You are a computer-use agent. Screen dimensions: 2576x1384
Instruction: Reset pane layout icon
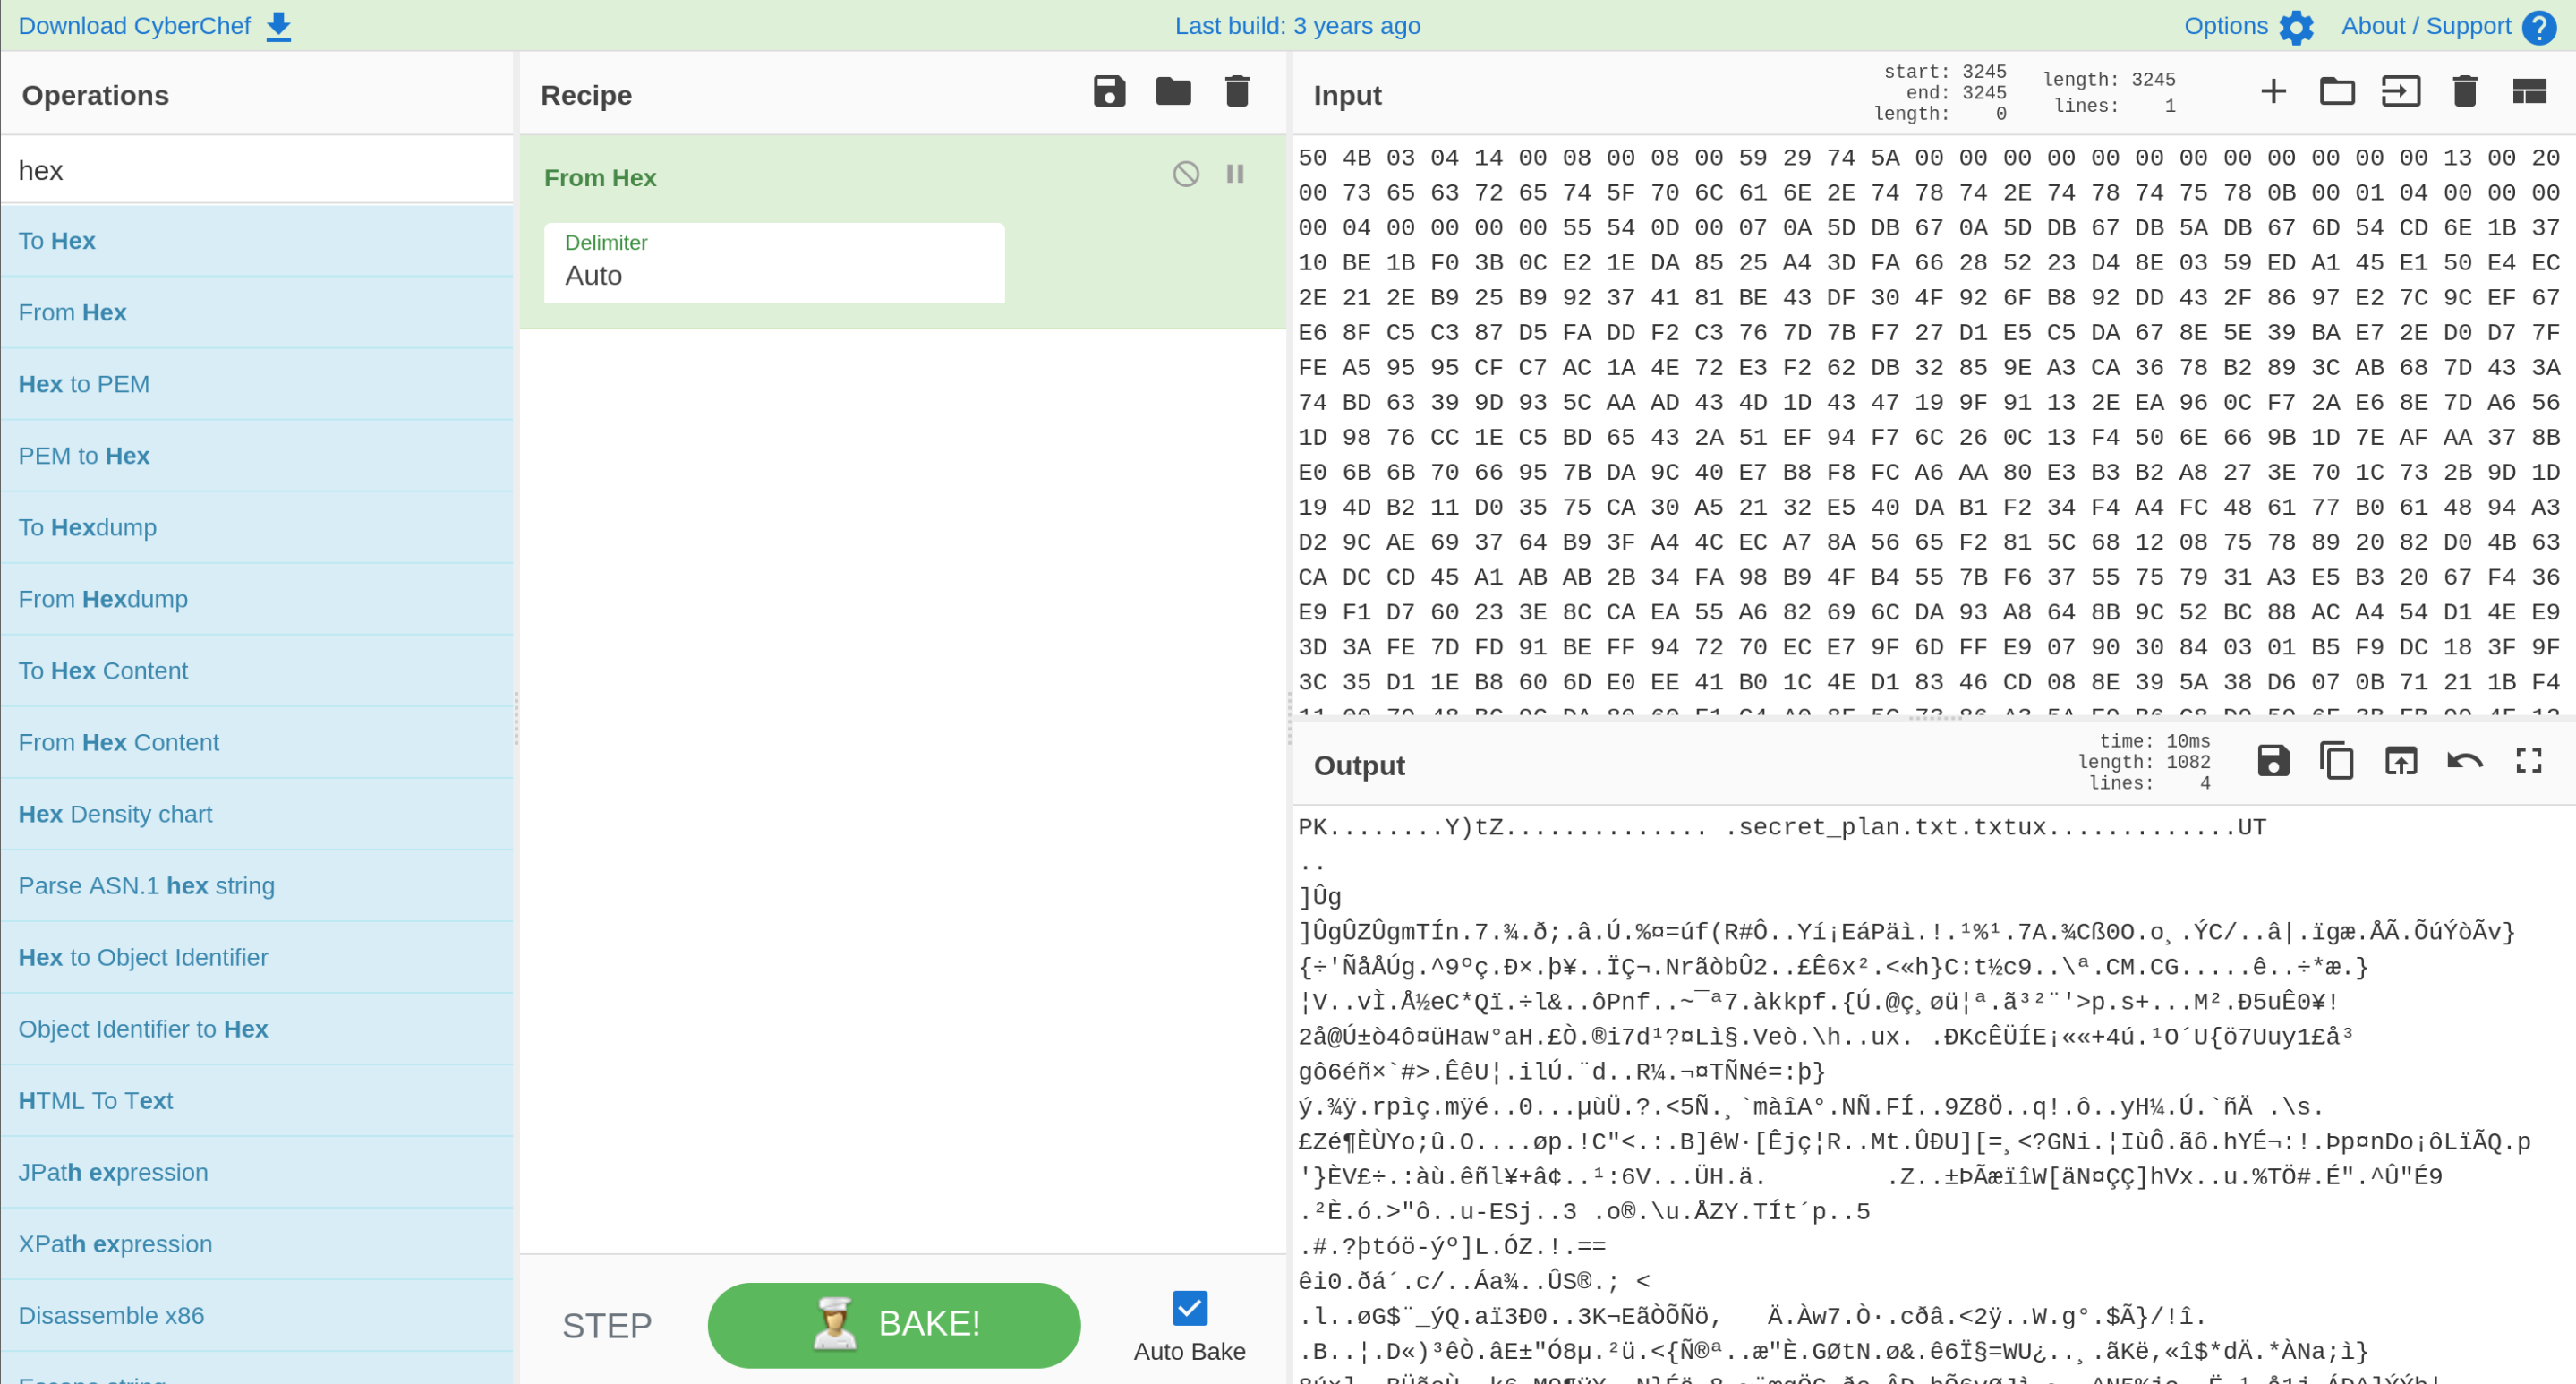click(x=2529, y=91)
